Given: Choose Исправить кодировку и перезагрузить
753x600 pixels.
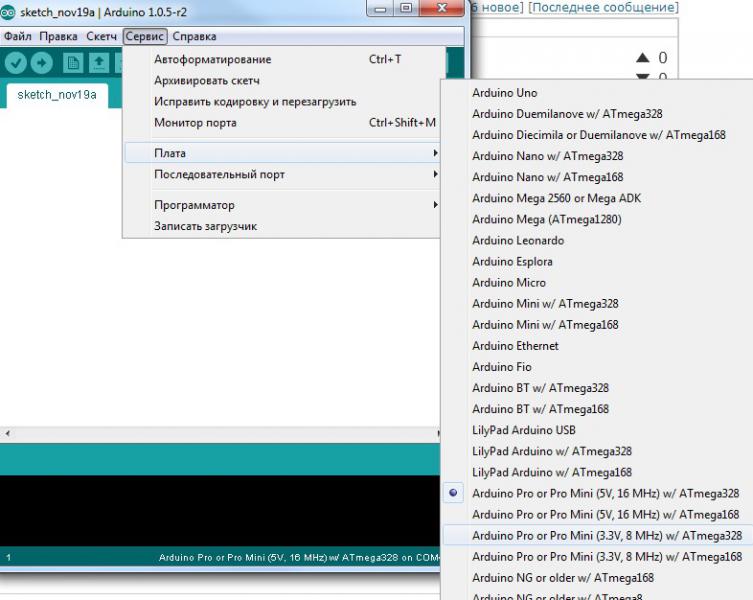Looking at the screenshot, I should point(282,102).
